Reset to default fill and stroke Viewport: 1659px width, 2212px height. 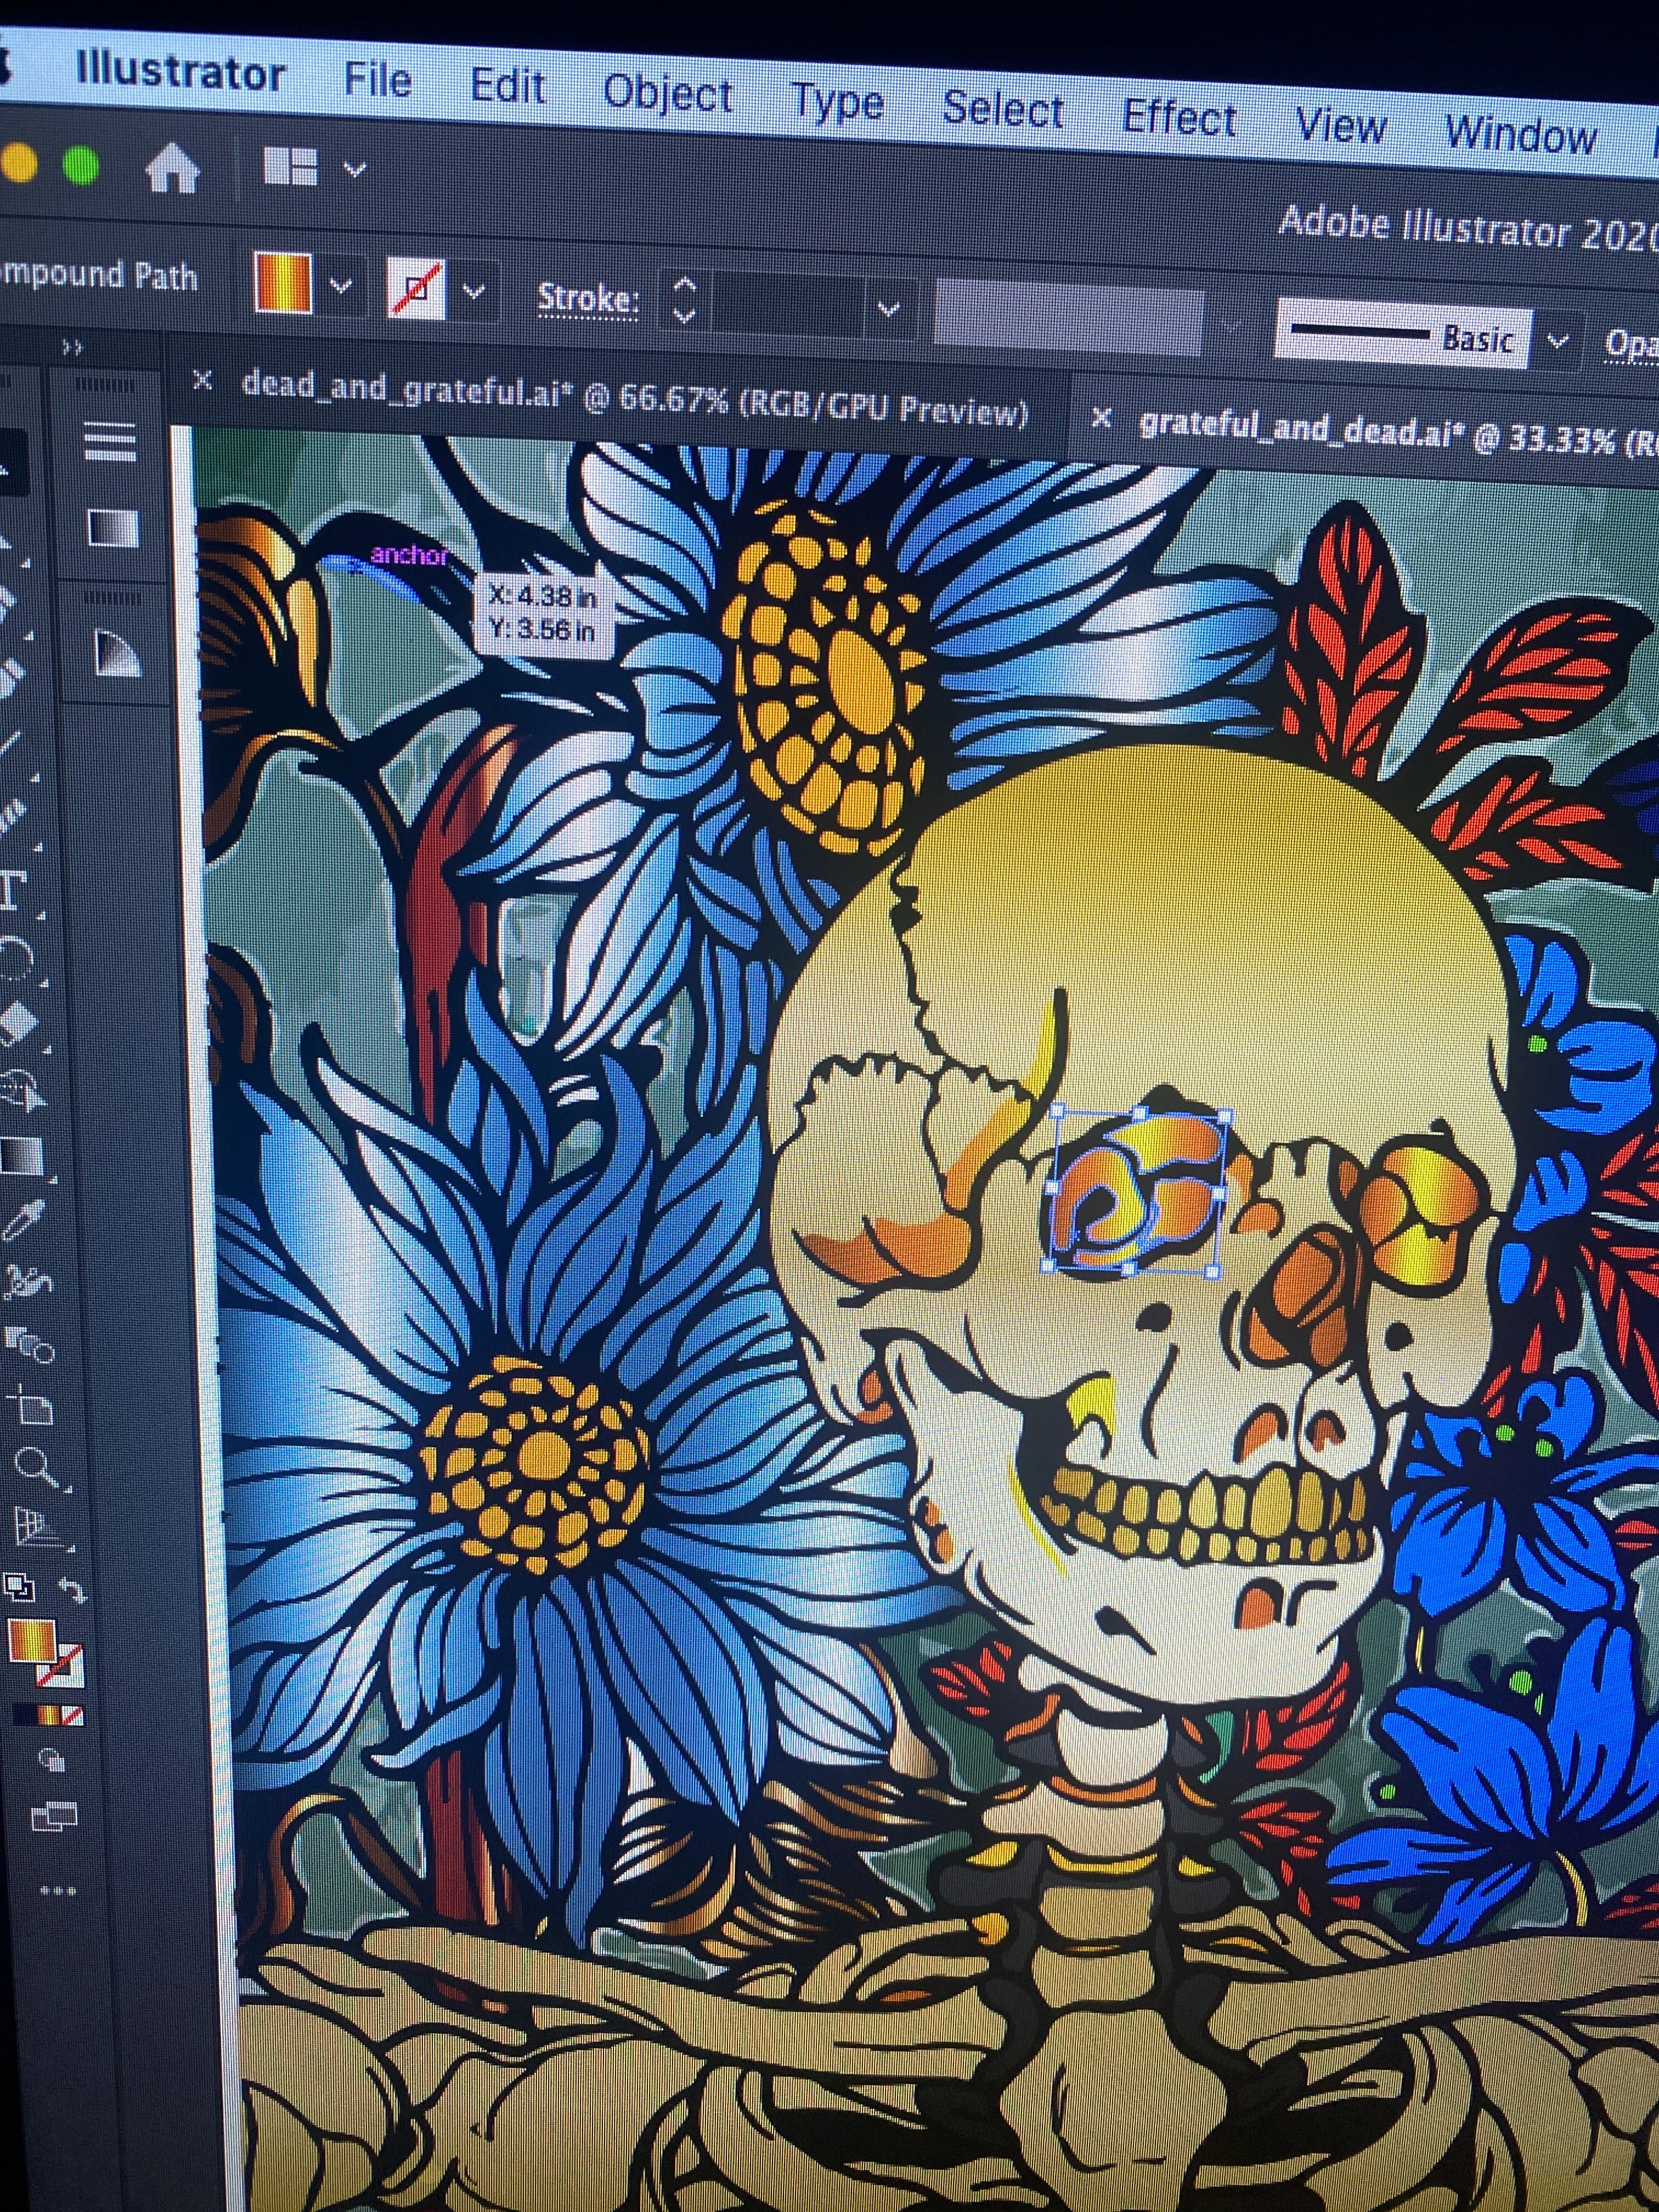tap(18, 1586)
